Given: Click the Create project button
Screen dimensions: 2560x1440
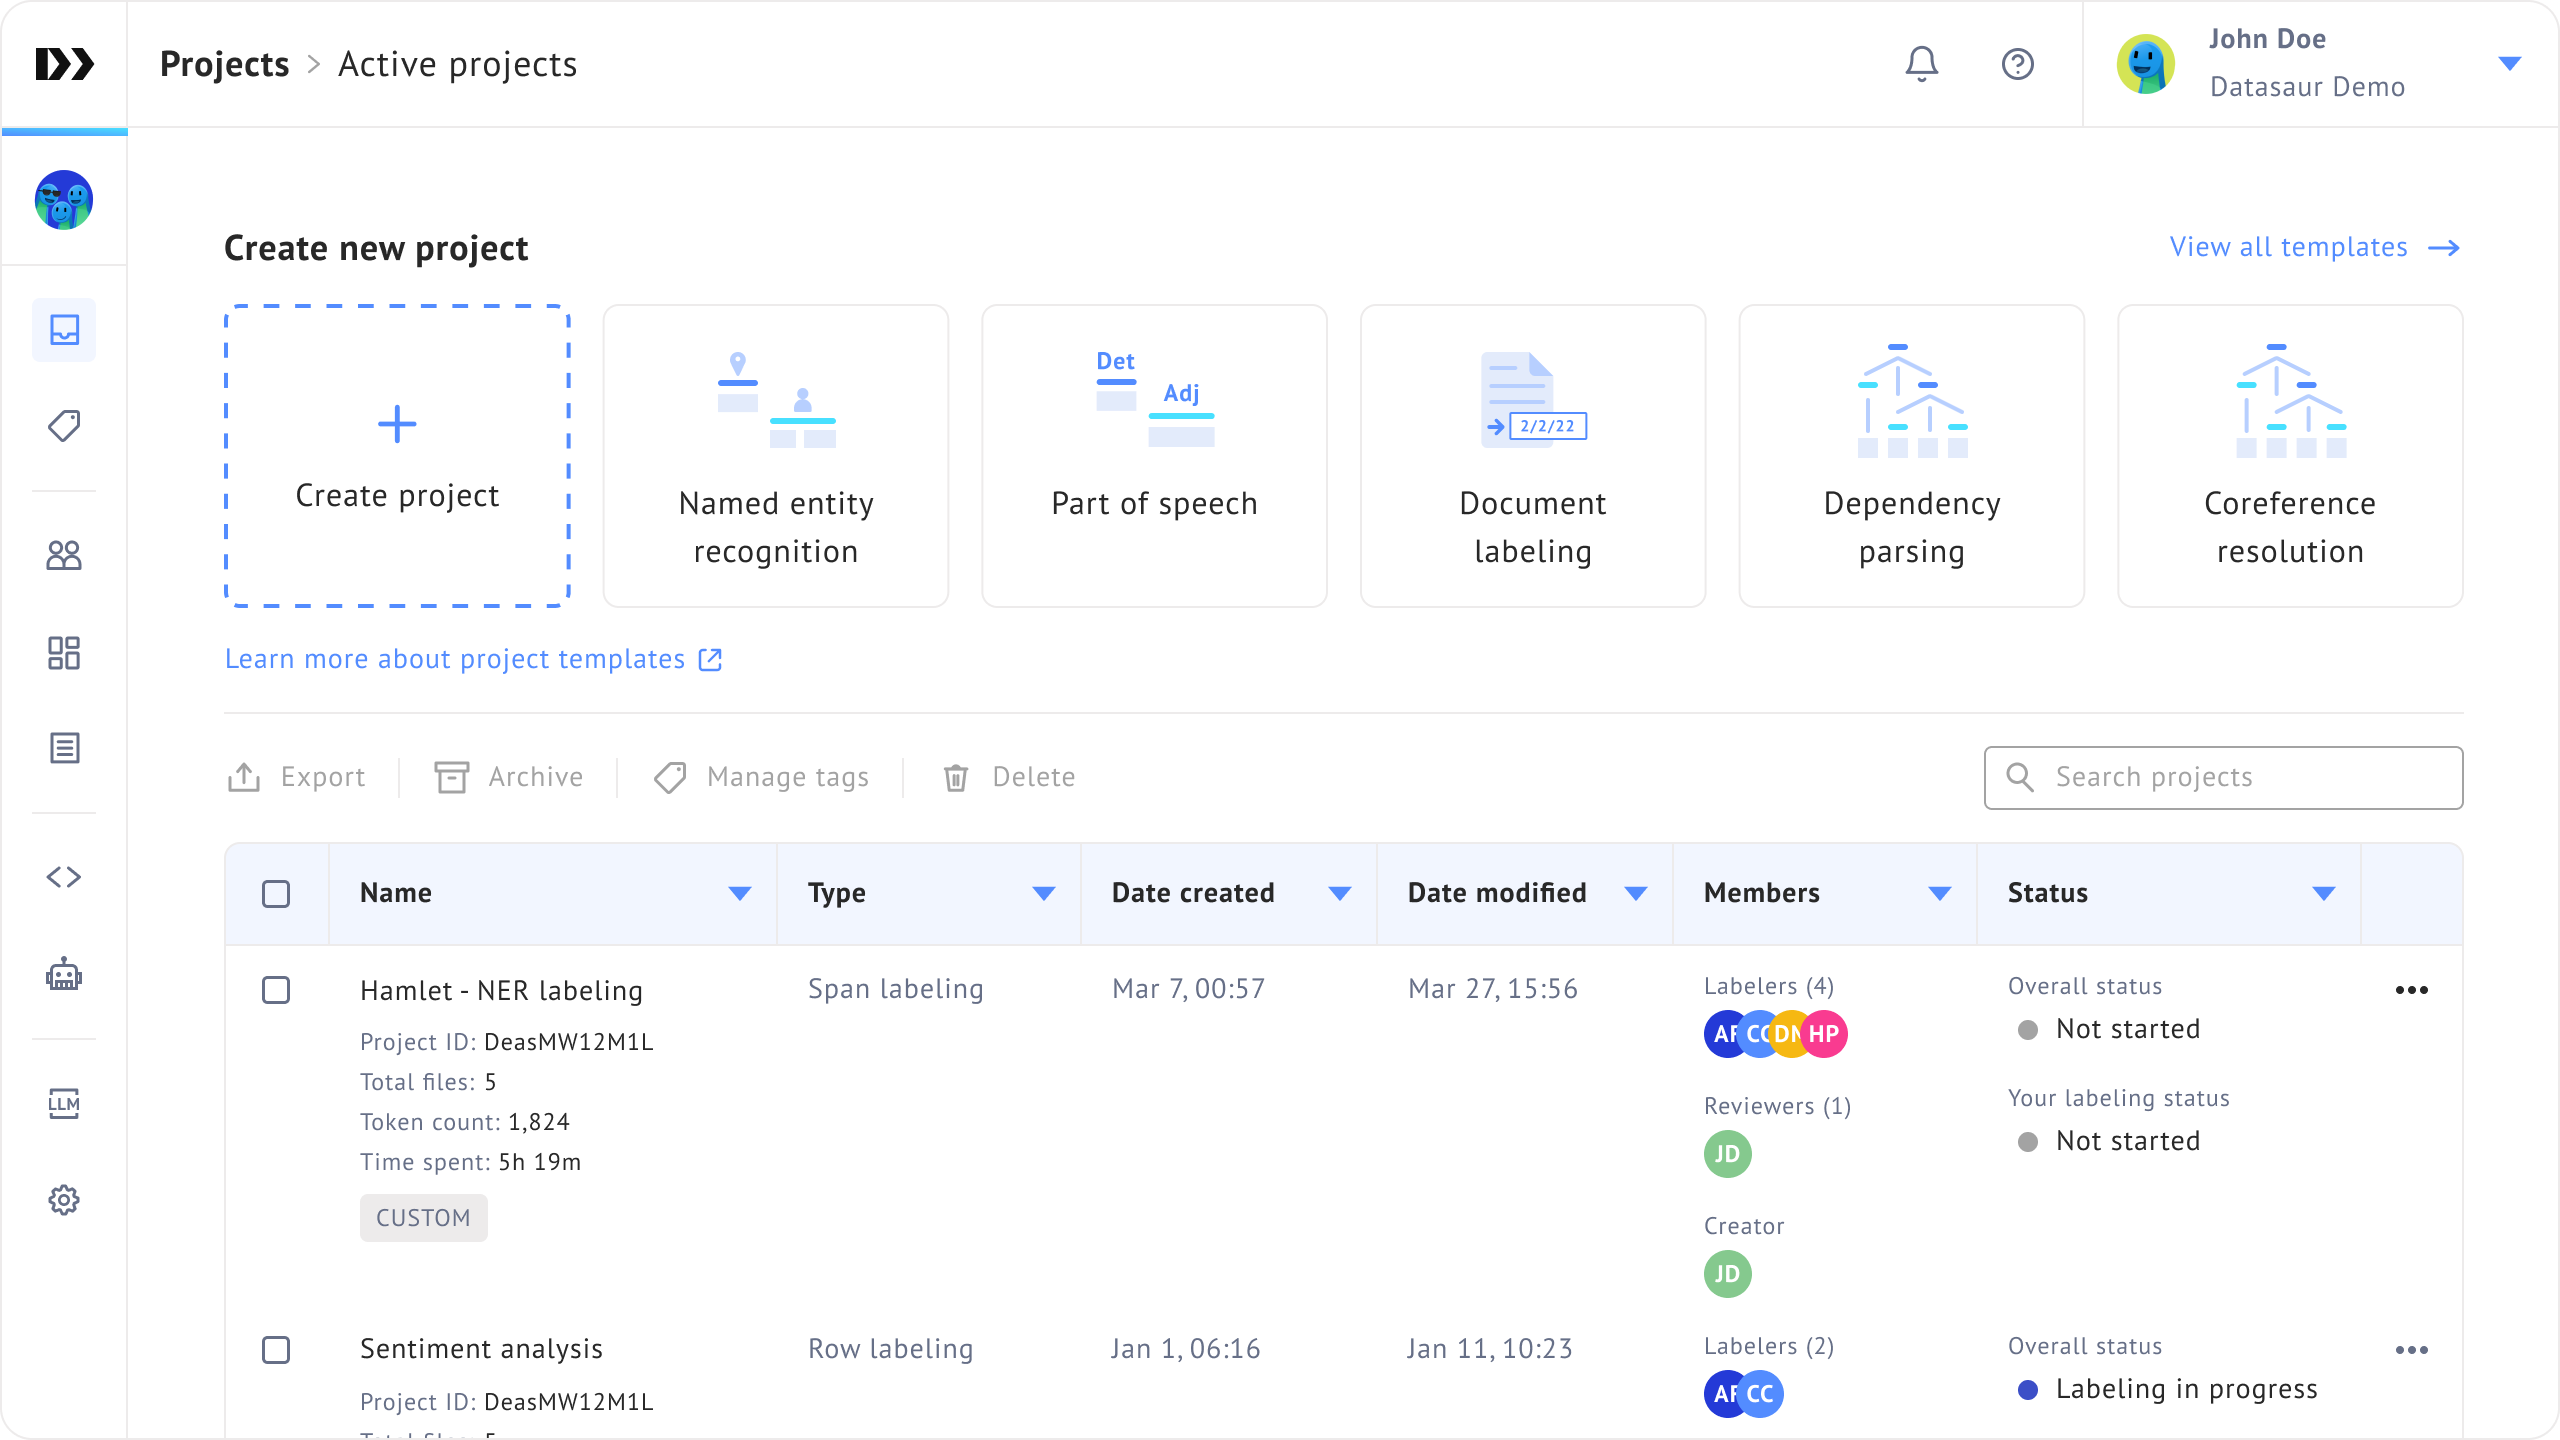Looking at the screenshot, I should click(x=397, y=456).
